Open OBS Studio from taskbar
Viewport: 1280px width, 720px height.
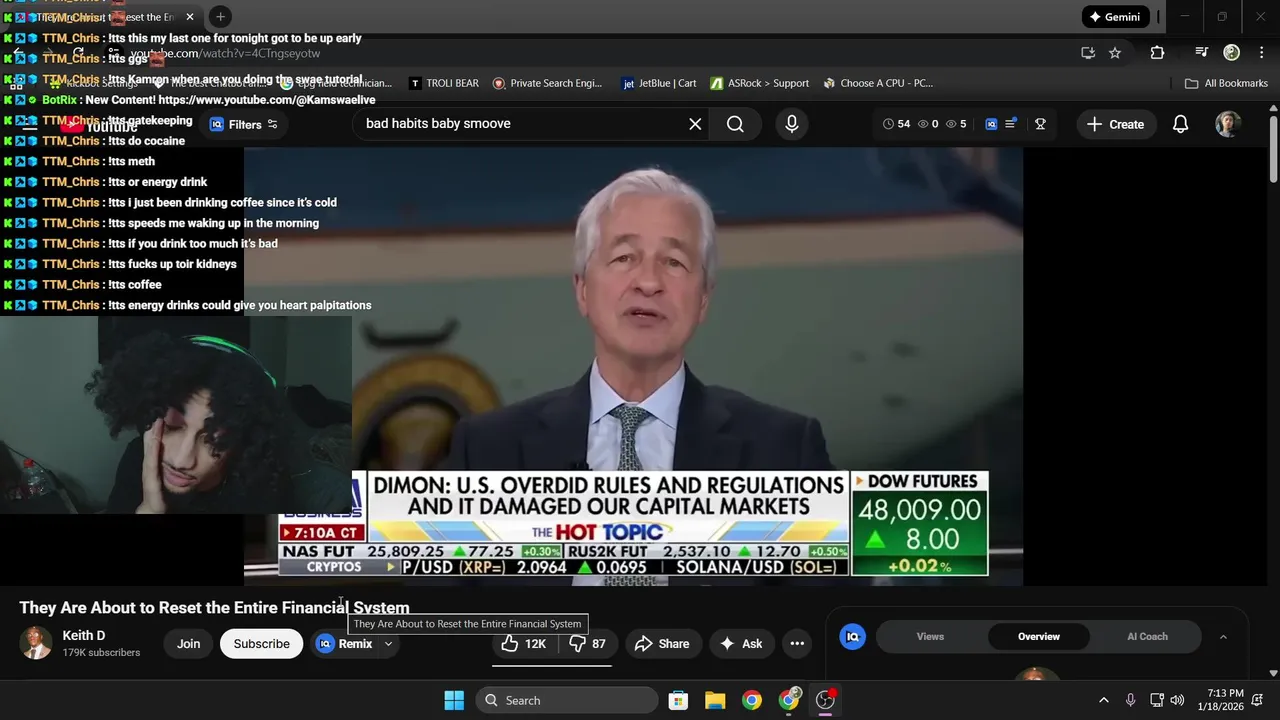tap(826, 700)
